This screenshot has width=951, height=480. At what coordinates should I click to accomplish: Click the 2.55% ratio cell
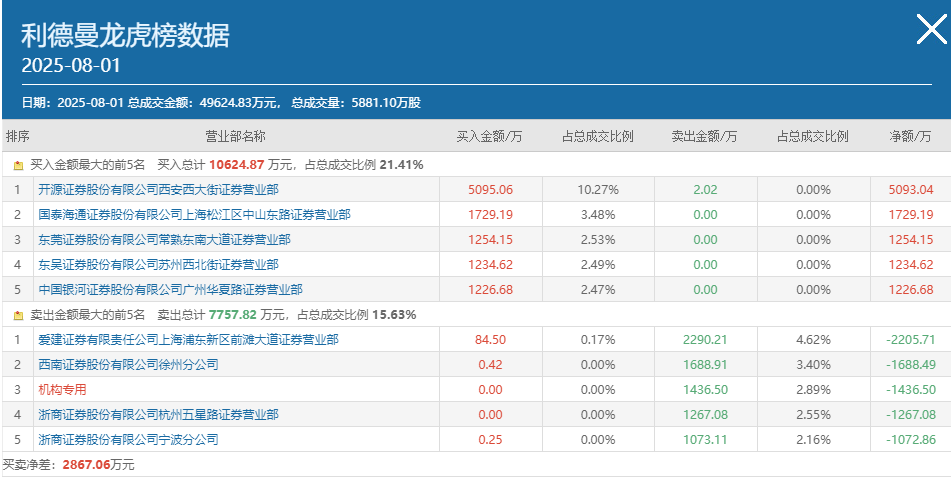pyautogui.click(x=813, y=414)
